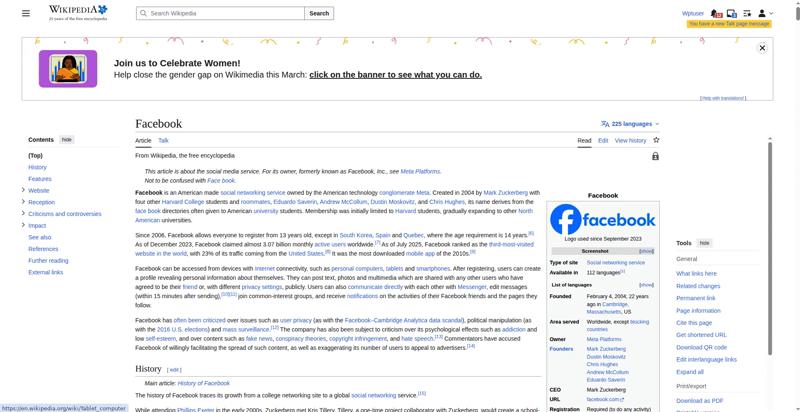
Task: Expand Criticisms and controversies in contents
Action: click(x=23, y=213)
